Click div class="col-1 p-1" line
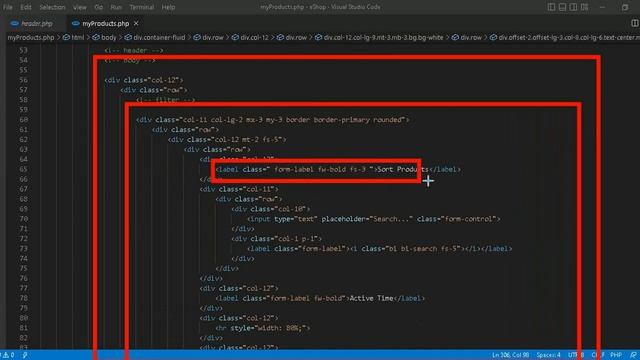Viewport: 640px width, 360px height. (277, 239)
